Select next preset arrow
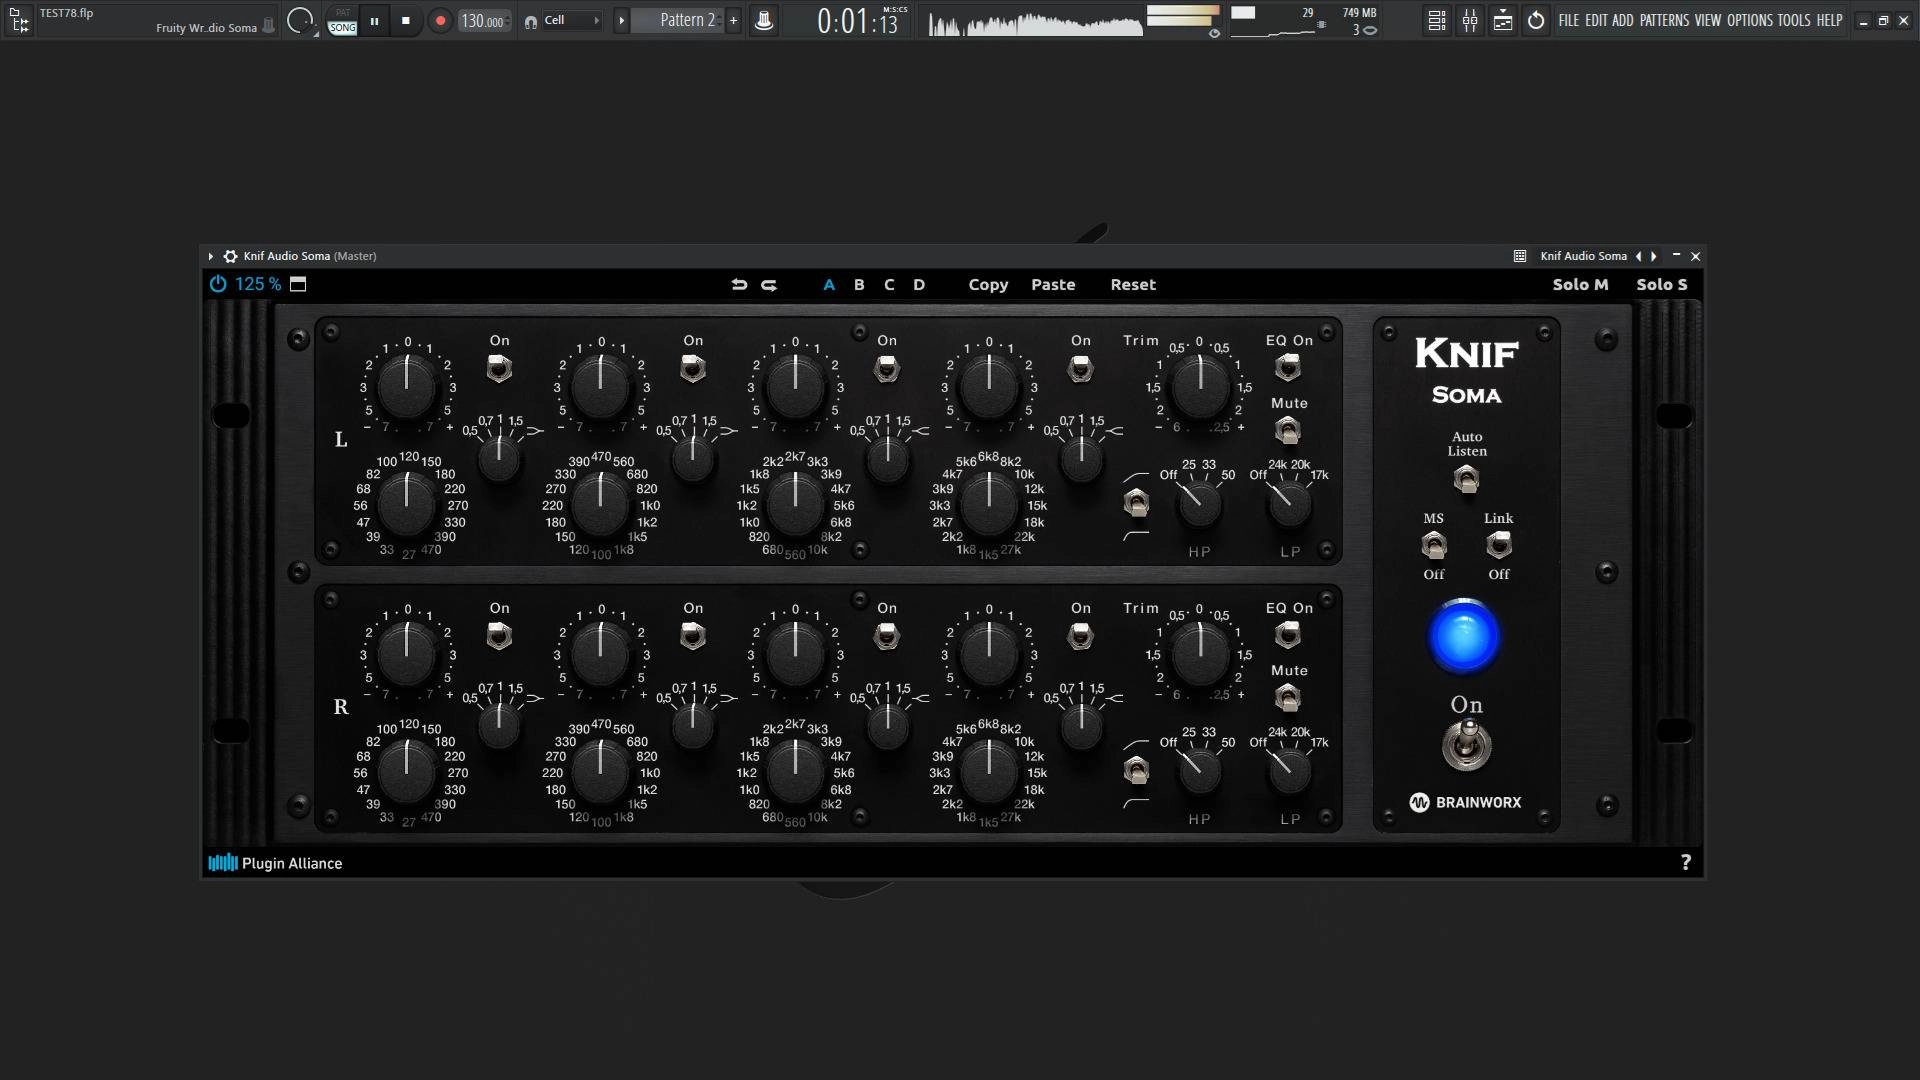This screenshot has height=1080, width=1920. (1654, 256)
